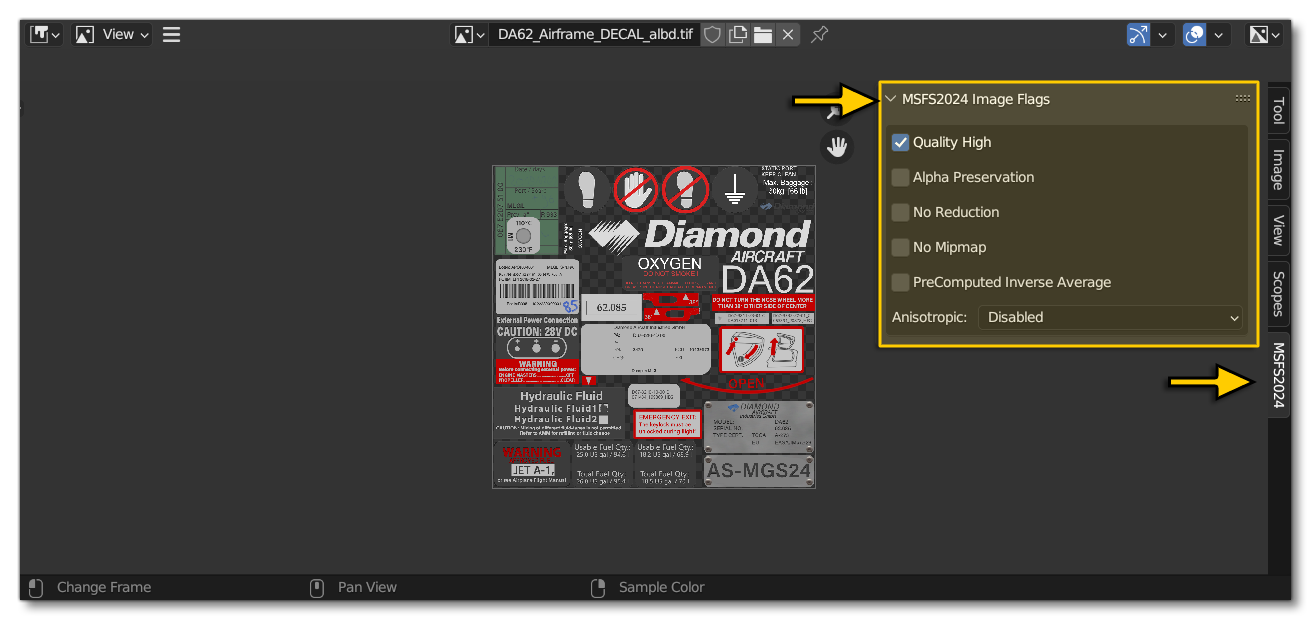Image resolution: width=1311 pixels, height=620 pixels.
Task: Toggle the fake user shield for the image
Action: pyautogui.click(x=712, y=33)
